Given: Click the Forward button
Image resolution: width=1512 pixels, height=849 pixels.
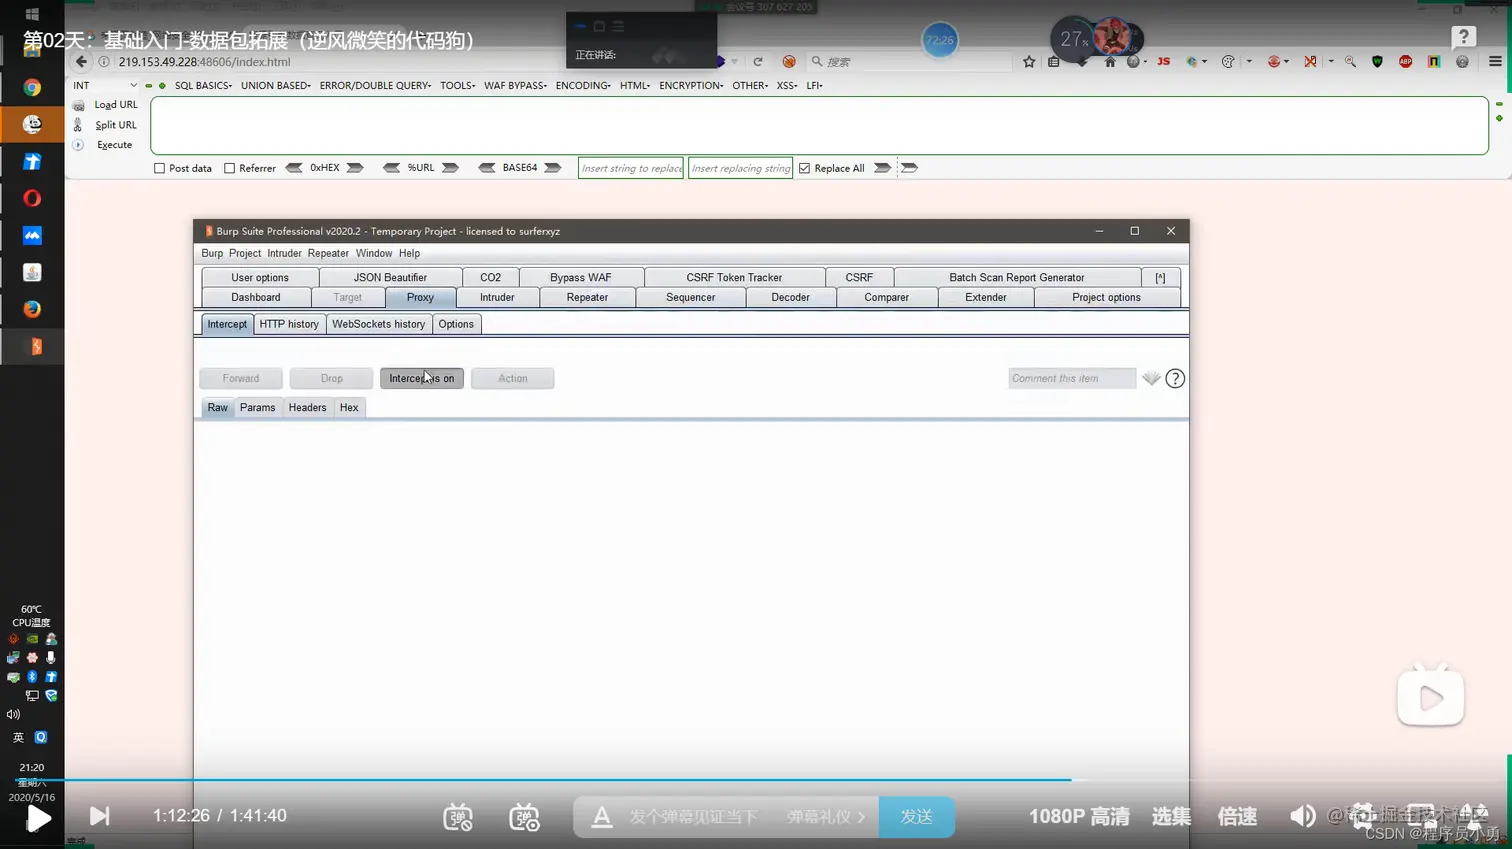Looking at the screenshot, I should point(240,378).
